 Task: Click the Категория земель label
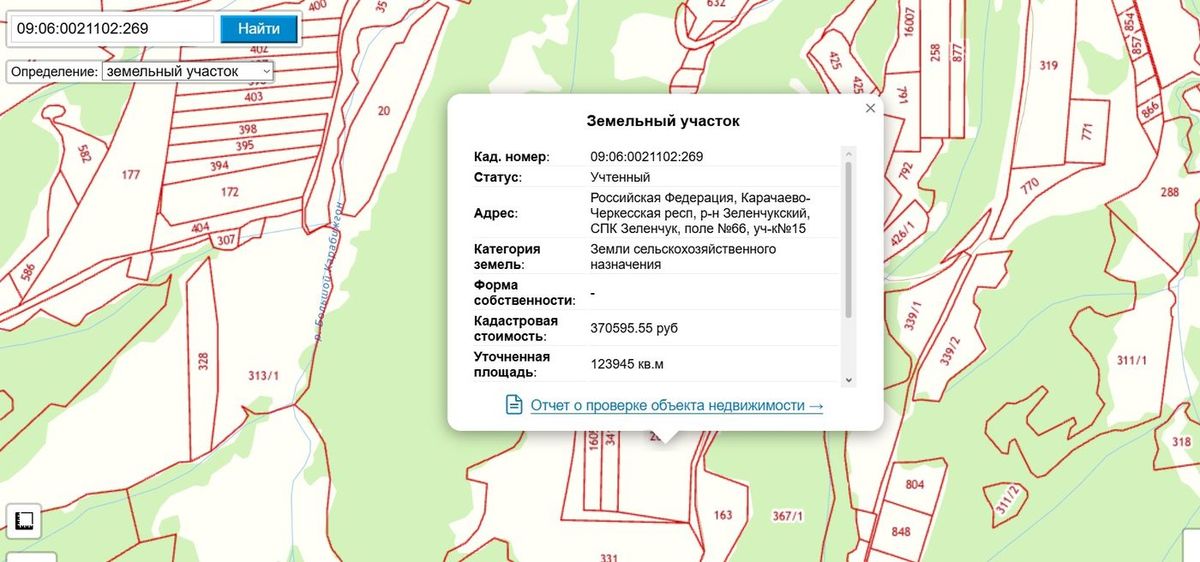coord(507,256)
